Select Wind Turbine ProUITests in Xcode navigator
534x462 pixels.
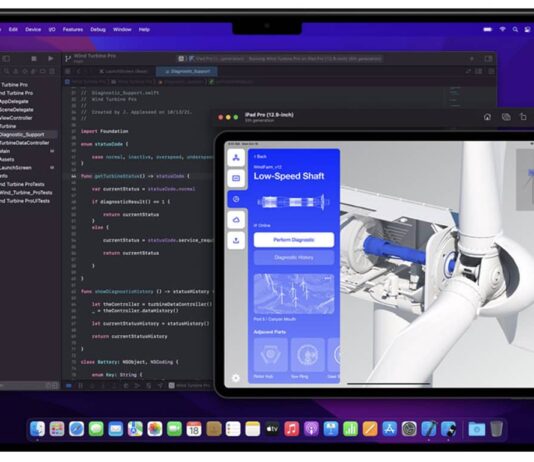click(x=25, y=201)
